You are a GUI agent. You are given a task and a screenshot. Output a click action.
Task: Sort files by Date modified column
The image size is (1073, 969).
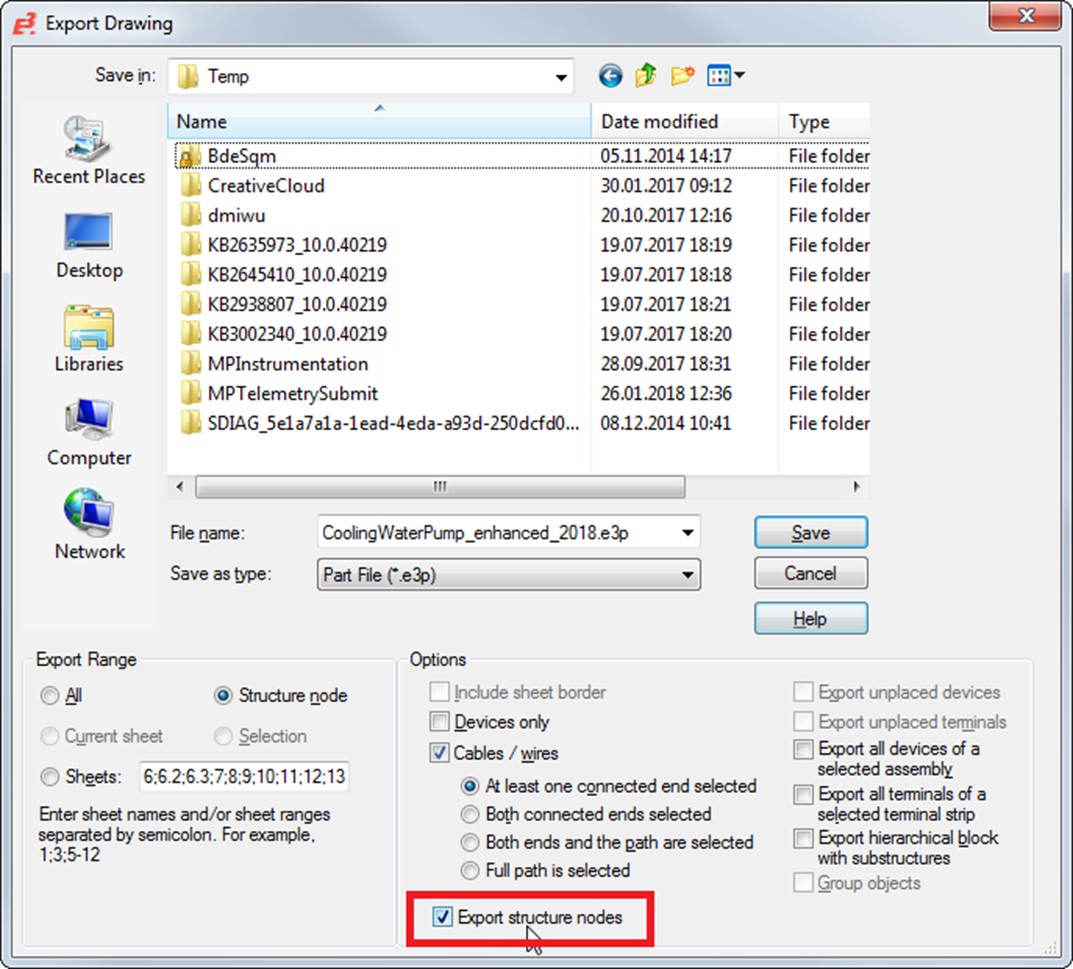pos(660,122)
